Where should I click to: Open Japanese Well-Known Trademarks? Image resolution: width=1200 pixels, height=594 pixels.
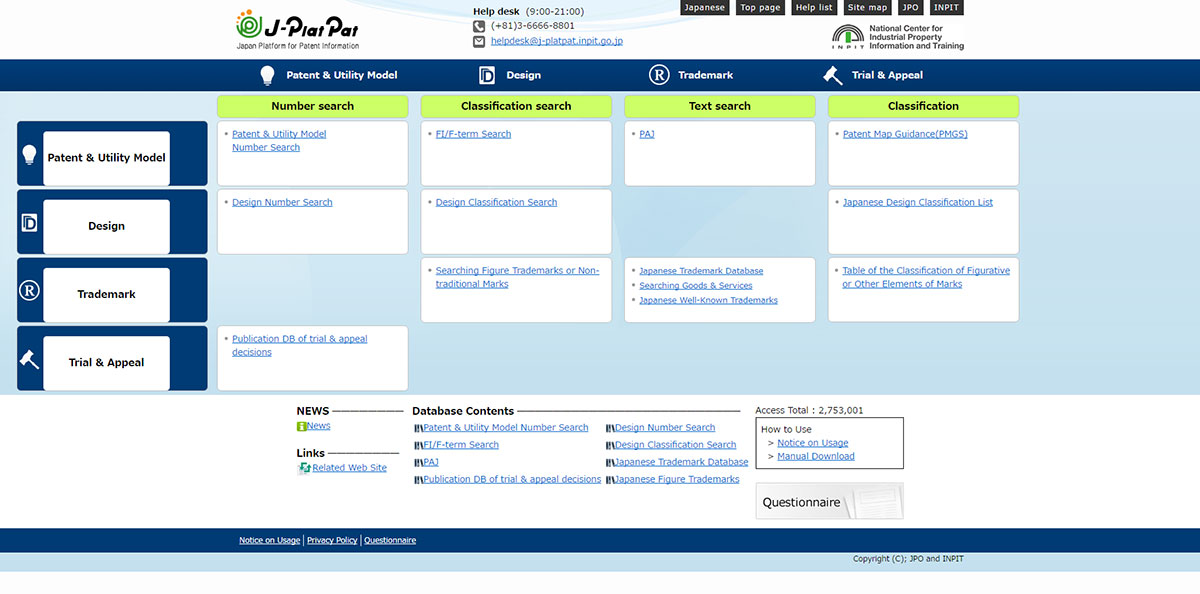[708, 300]
